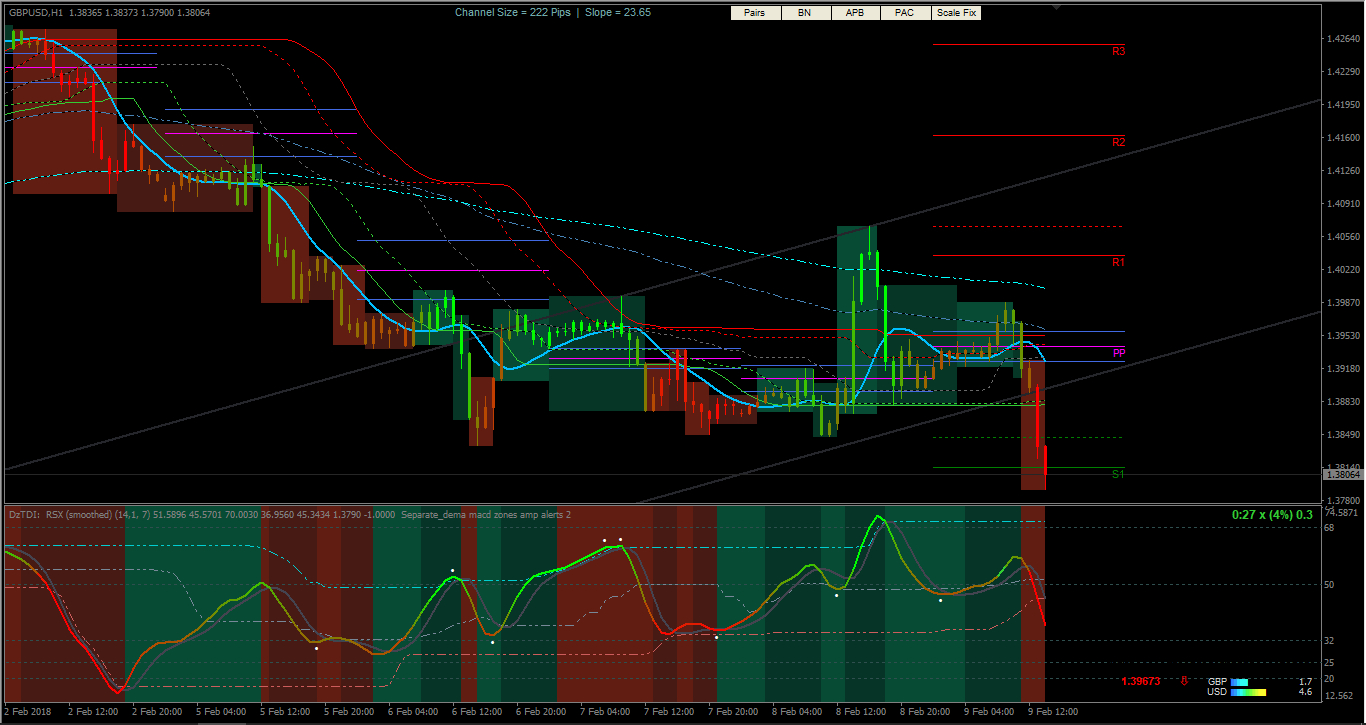
Task: Click price level 1.42640 on axis
Action: point(1341,39)
